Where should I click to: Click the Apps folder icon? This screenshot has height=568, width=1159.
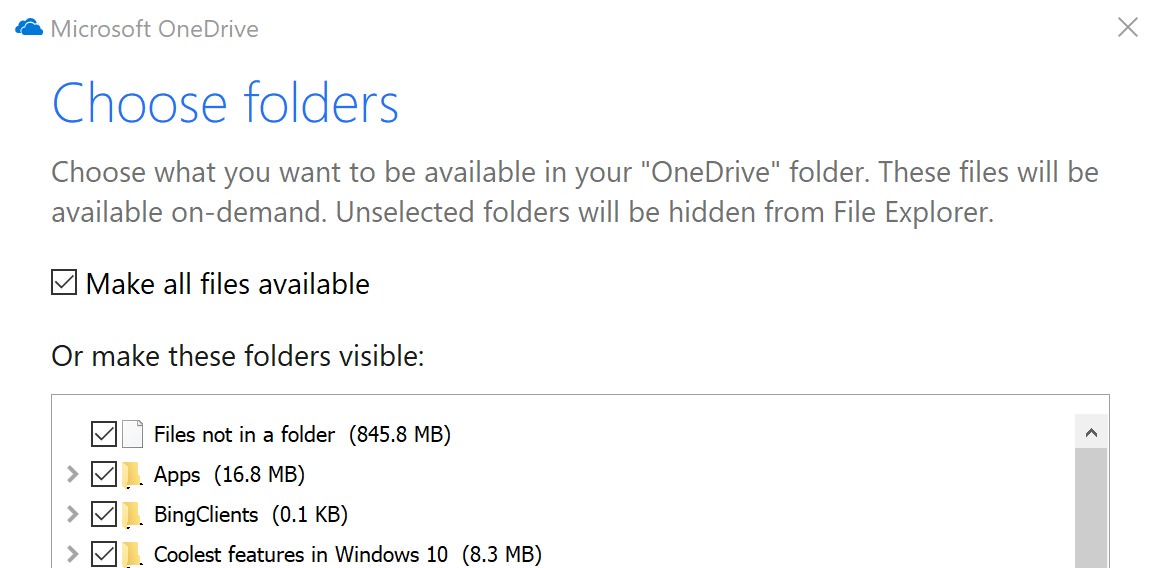point(132,475)
